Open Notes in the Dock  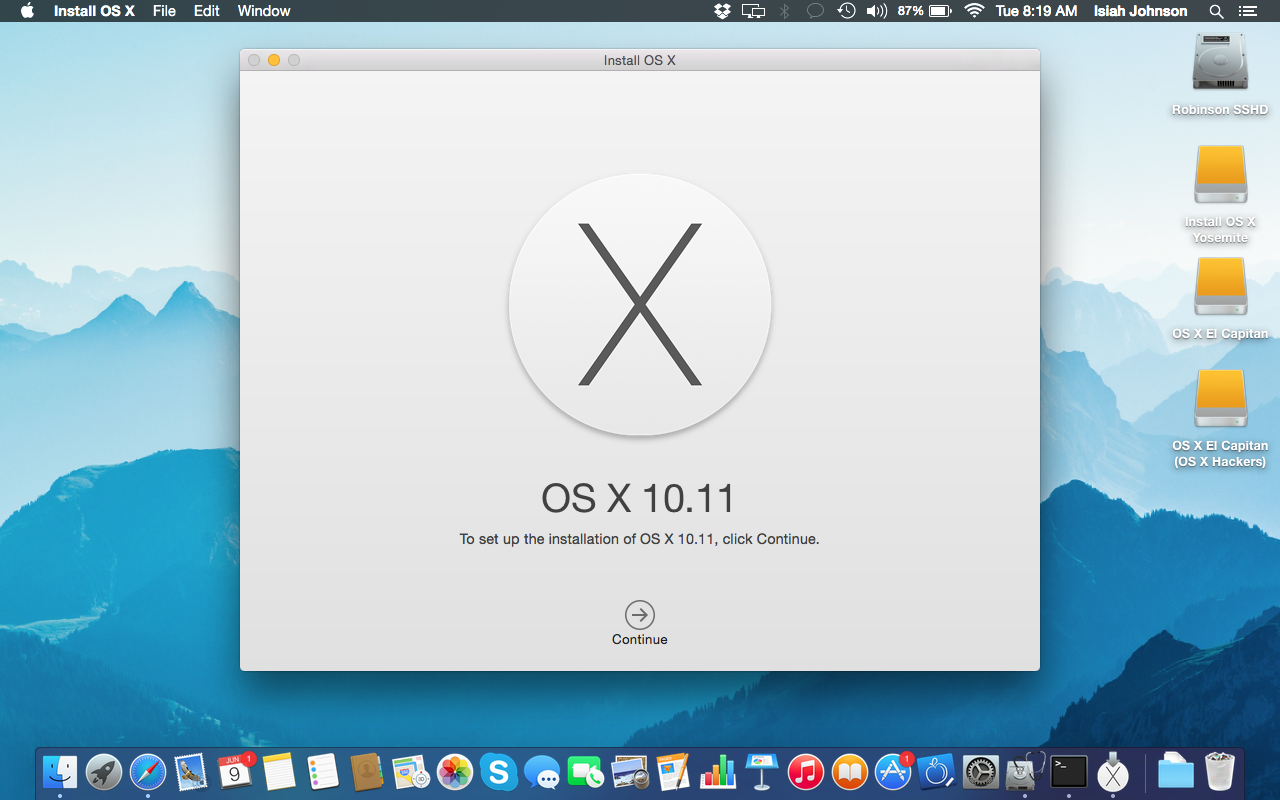click(279, 771)
